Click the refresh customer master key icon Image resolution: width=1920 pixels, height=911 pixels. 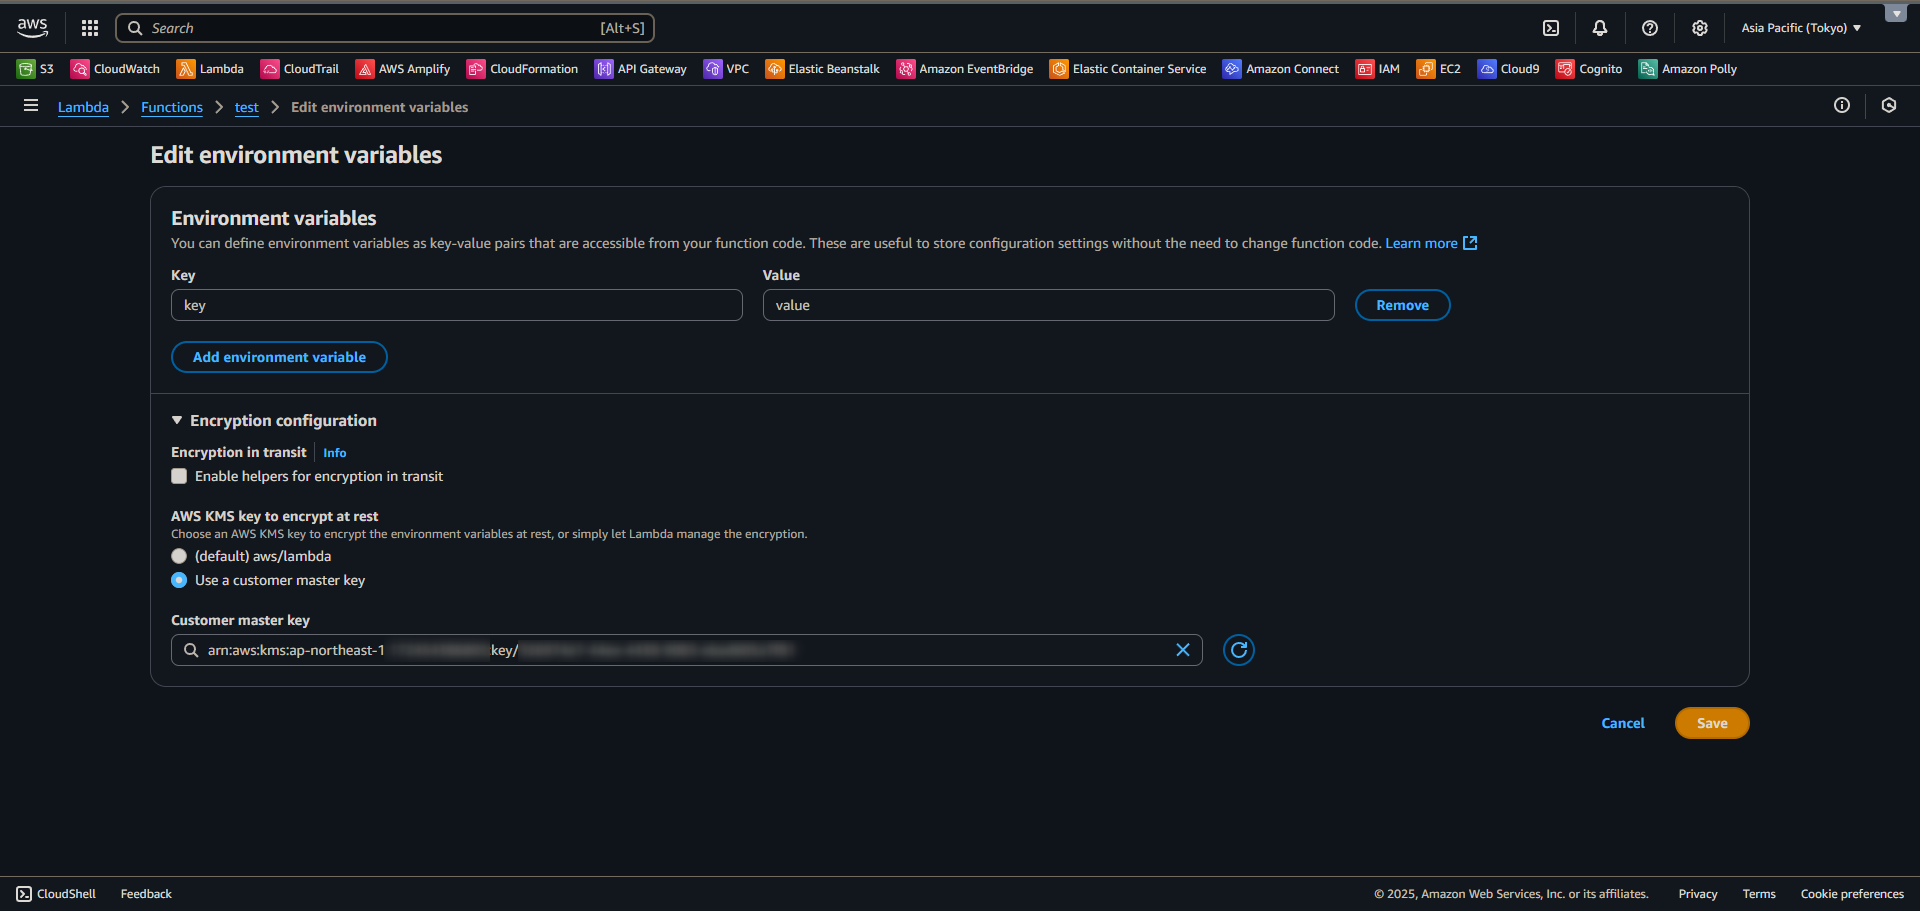[x=1238, y=650]
